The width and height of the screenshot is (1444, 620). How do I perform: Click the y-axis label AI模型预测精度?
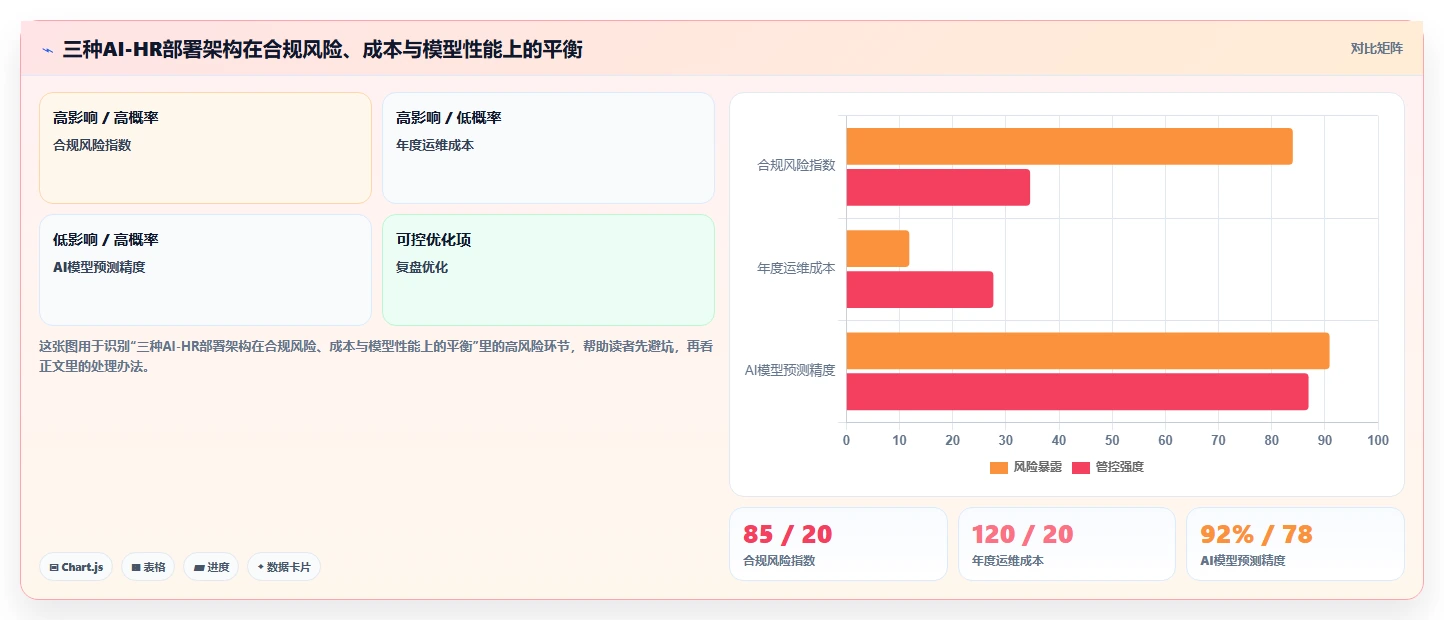point(790,370)
